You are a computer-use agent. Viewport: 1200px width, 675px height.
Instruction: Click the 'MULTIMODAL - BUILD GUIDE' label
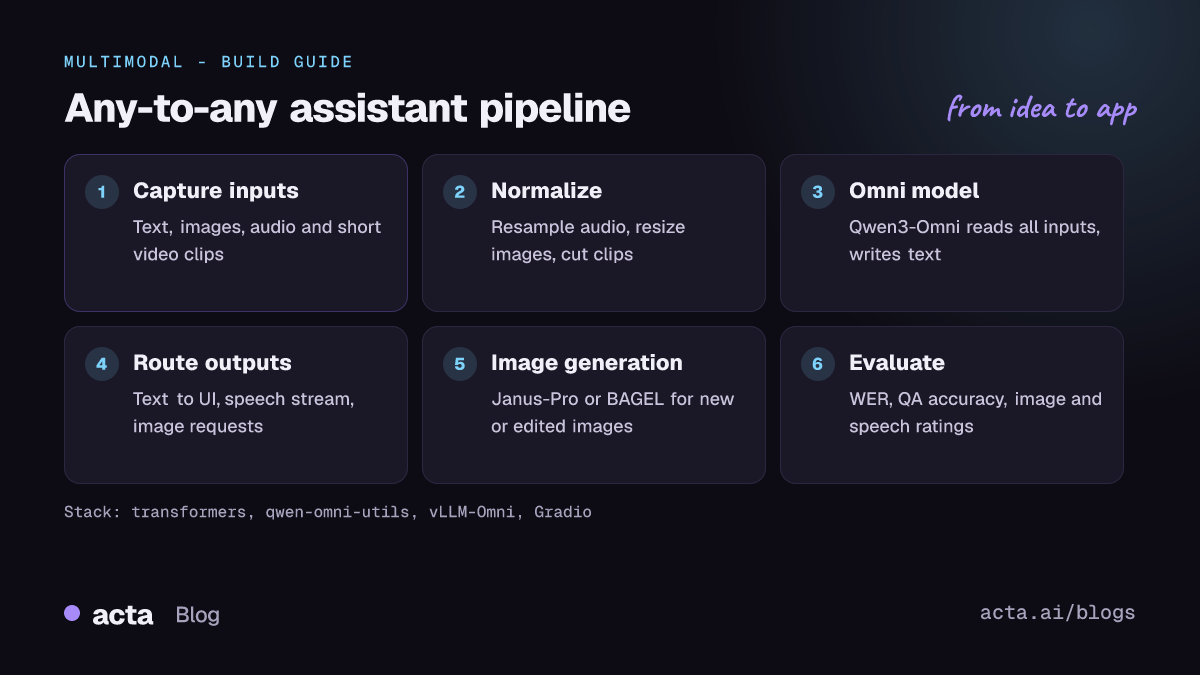209,62
